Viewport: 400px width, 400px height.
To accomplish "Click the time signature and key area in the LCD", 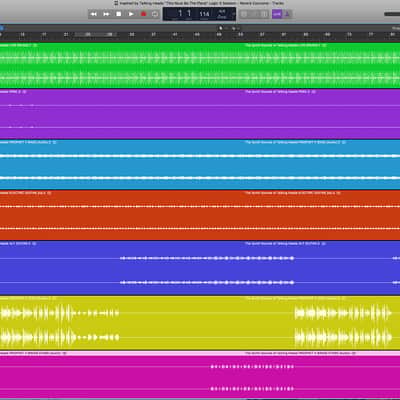I will point(222,14).
